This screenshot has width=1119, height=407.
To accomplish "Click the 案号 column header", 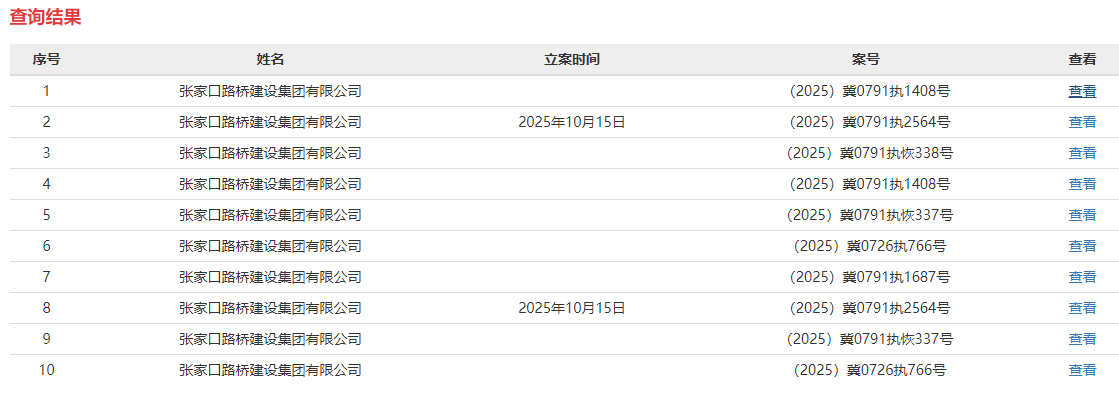I will 866,59.
